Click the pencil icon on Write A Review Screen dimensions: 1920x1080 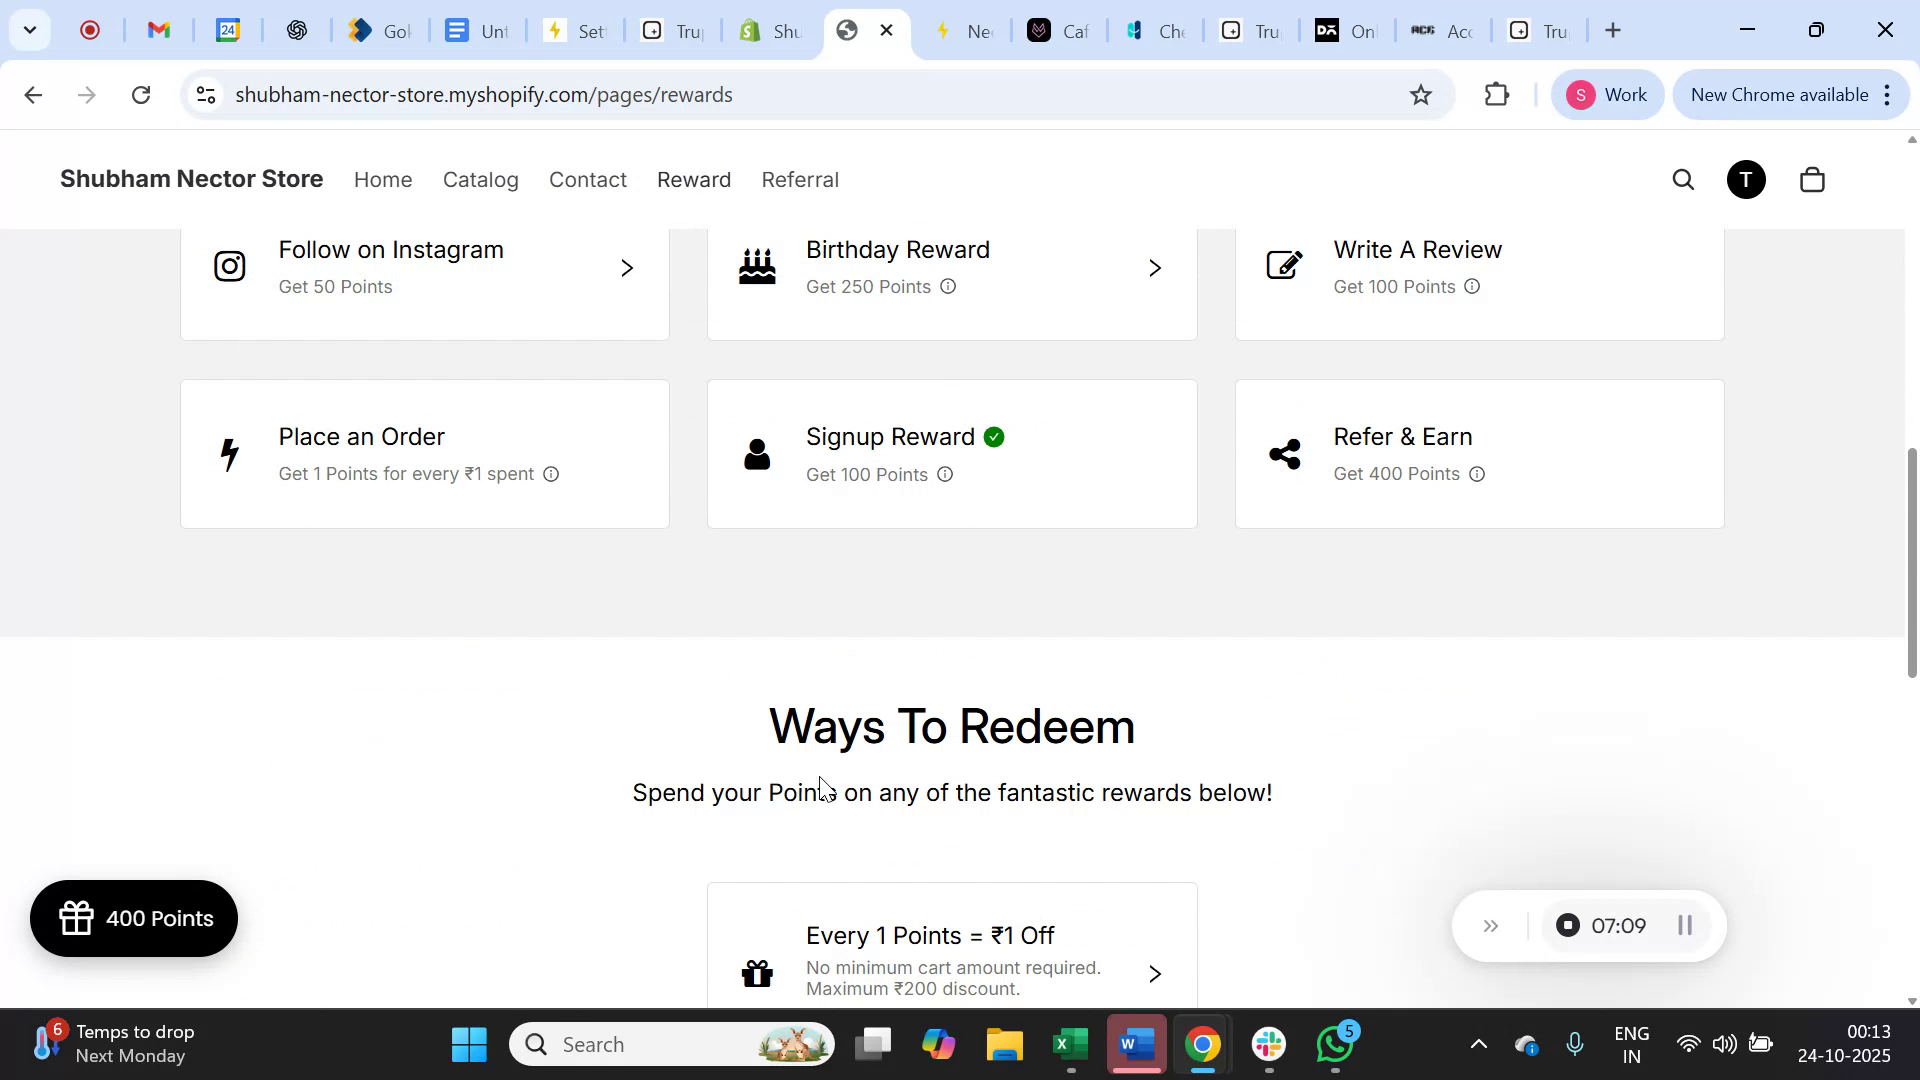click(x=1284, y=266)
